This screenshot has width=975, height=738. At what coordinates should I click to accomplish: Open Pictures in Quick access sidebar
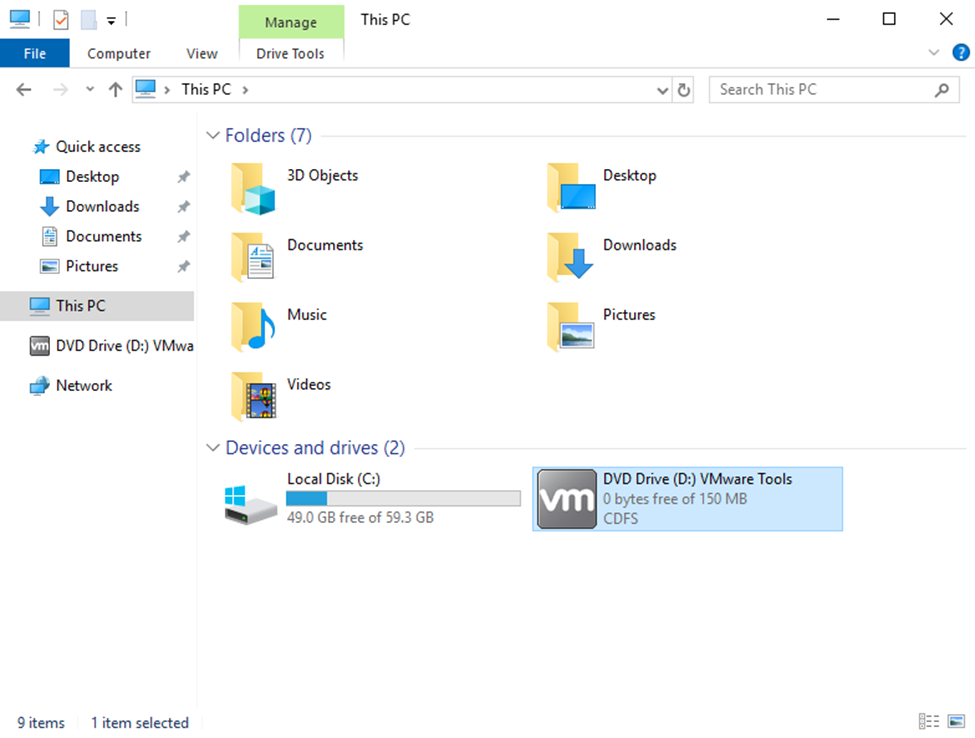(91, 266)
